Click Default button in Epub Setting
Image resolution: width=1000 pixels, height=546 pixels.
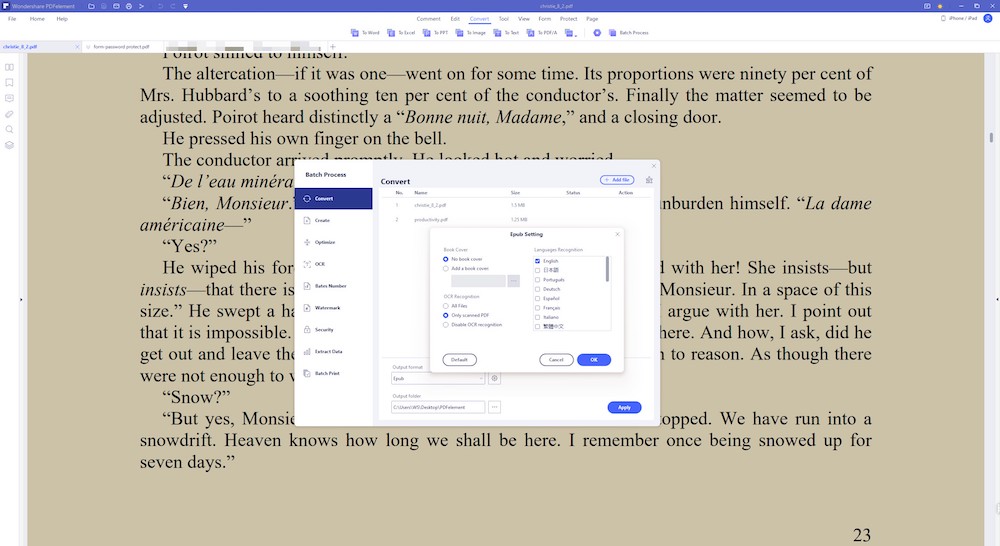(459, 360)
